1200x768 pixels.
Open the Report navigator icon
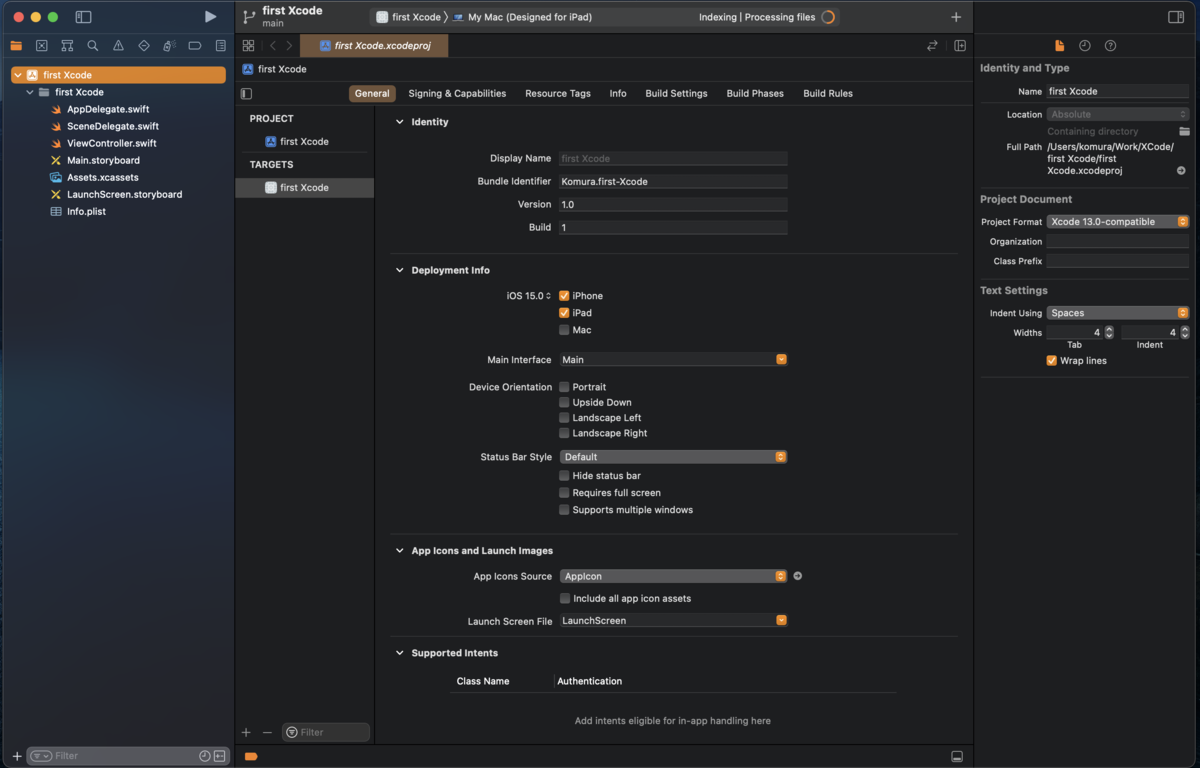pyautogui.click(x=221, y=46)
